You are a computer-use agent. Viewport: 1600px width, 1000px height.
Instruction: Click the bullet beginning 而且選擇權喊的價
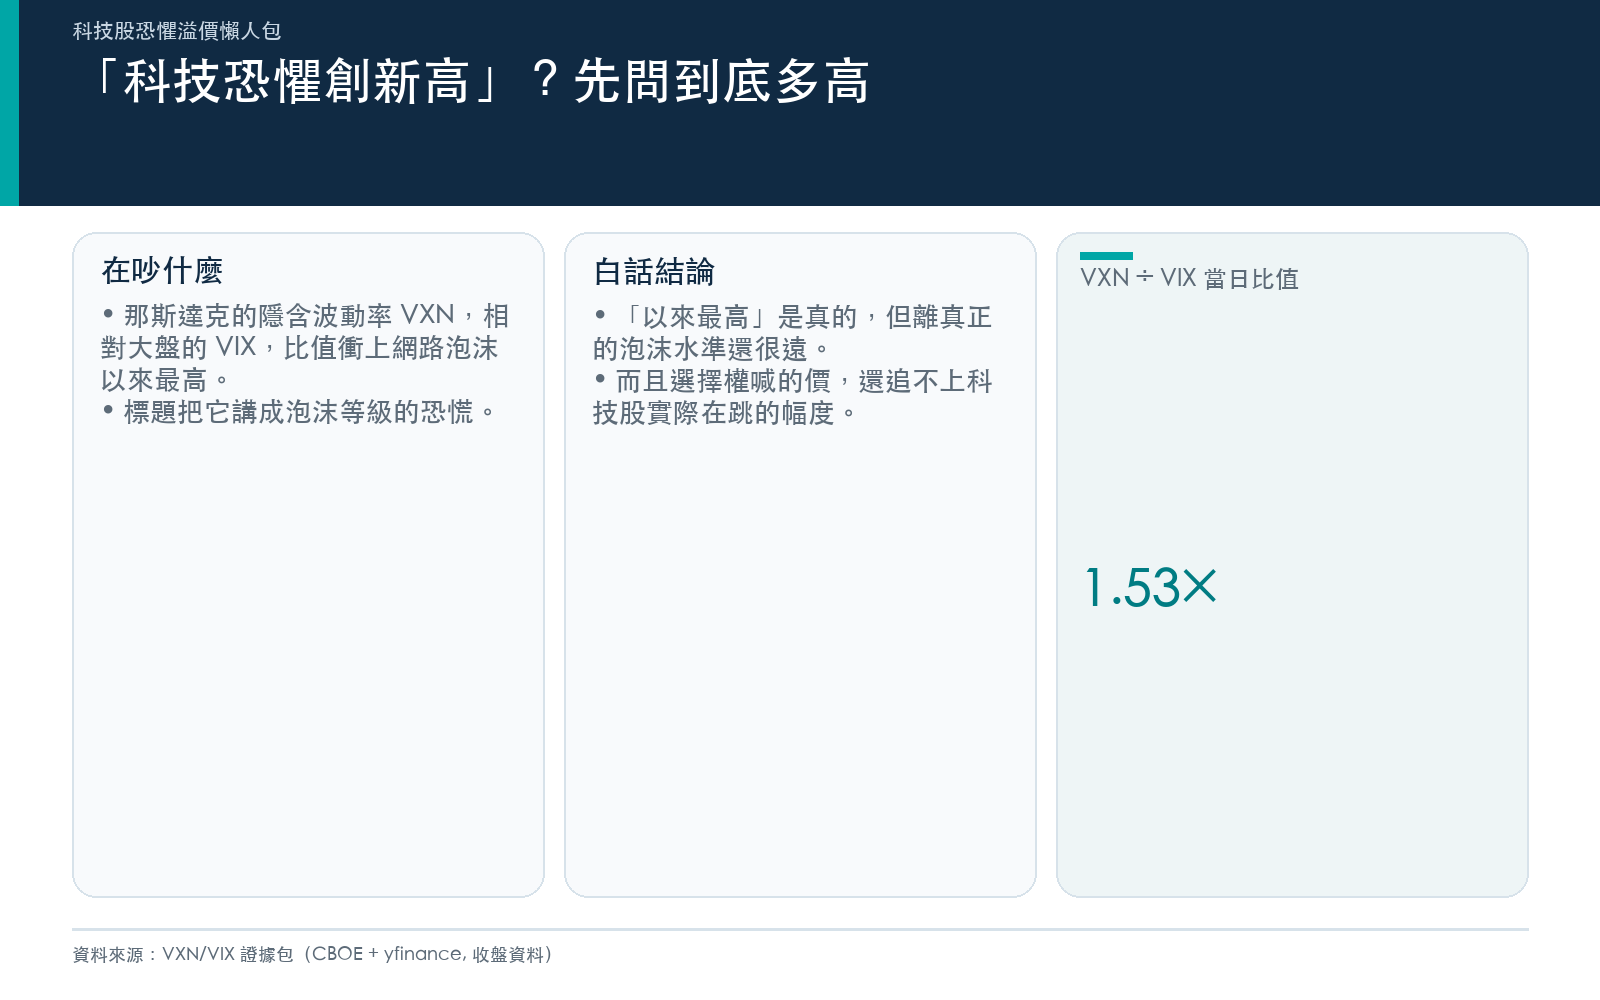(x=792, y=396)
